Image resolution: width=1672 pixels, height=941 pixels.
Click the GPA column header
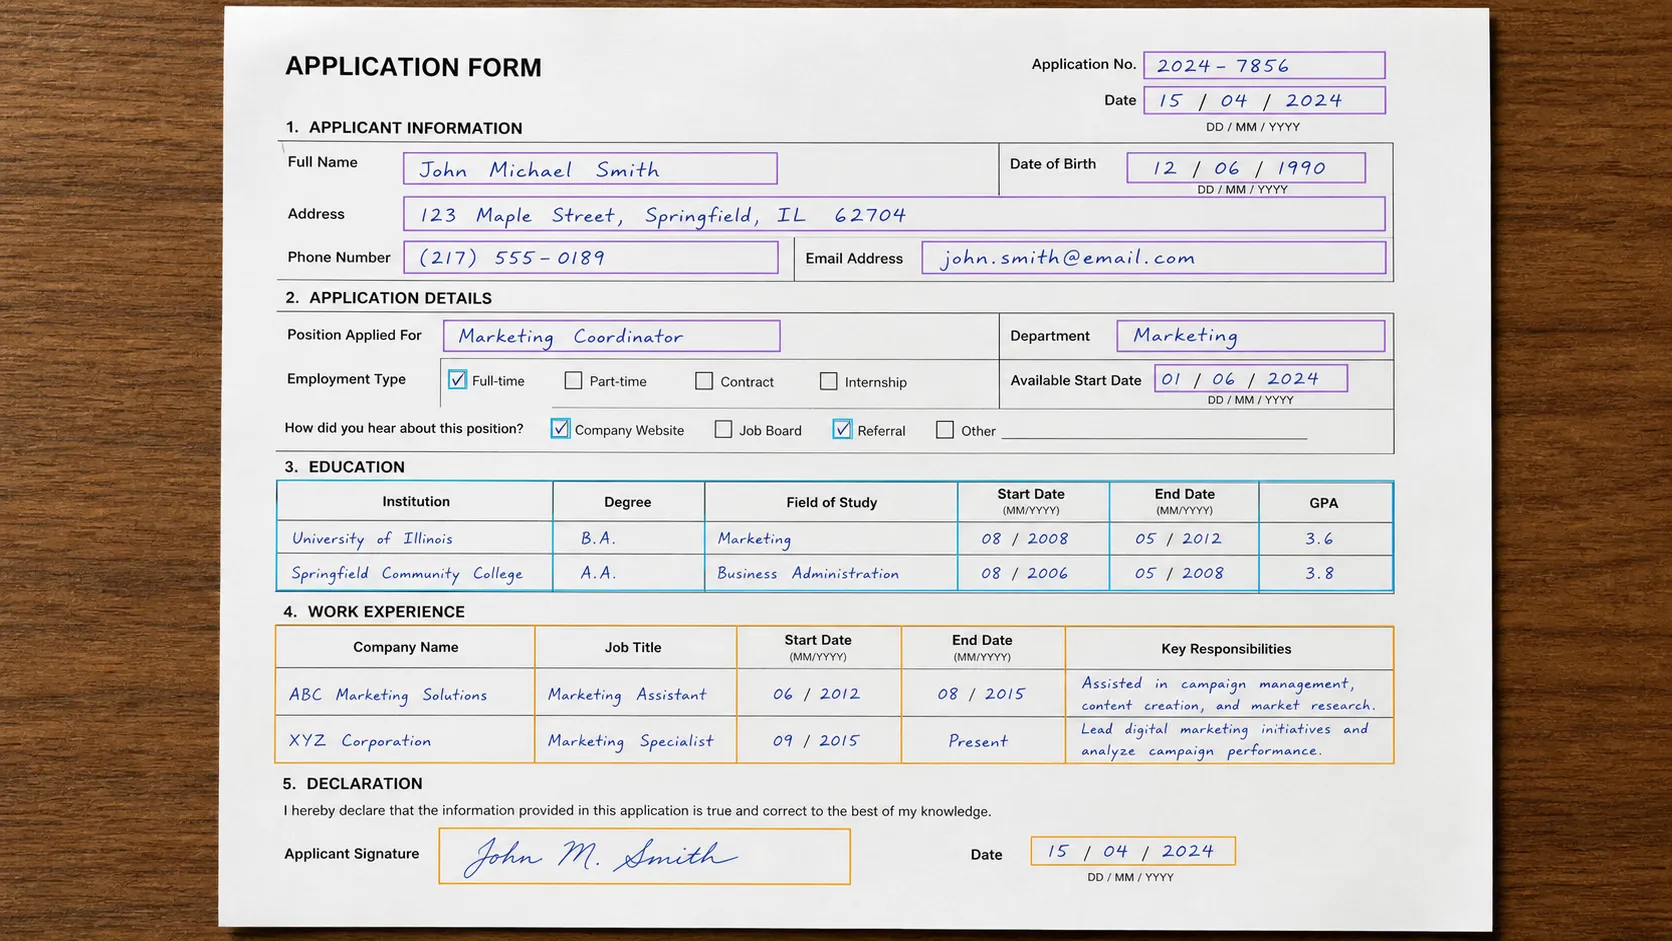point(1324,503)
